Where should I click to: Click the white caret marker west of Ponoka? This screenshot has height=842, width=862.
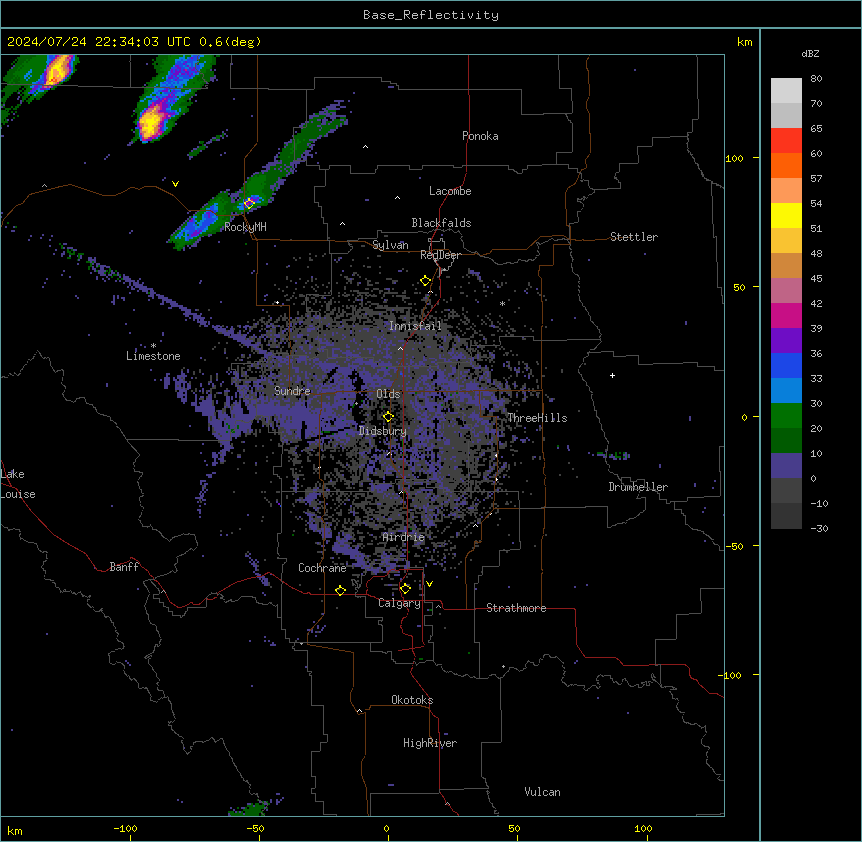click(366, 147)
